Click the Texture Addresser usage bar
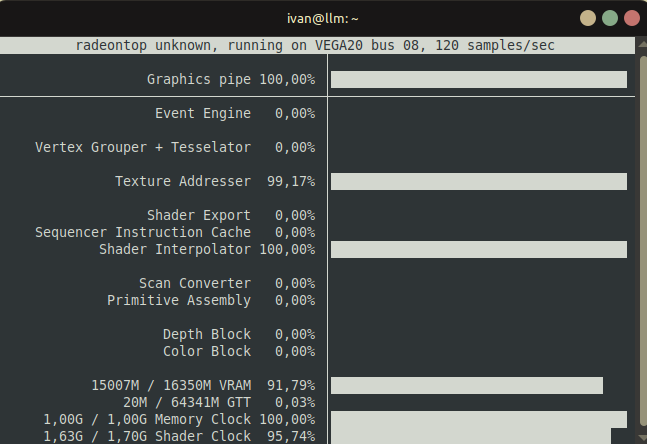This screenshot has height=444, width=647. [479, 182]
